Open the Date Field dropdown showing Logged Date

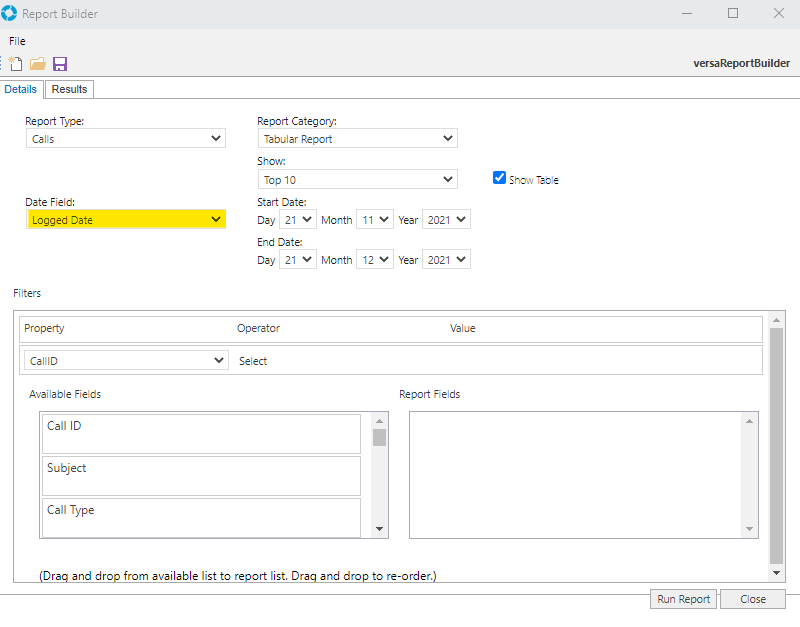click(126, 220)
